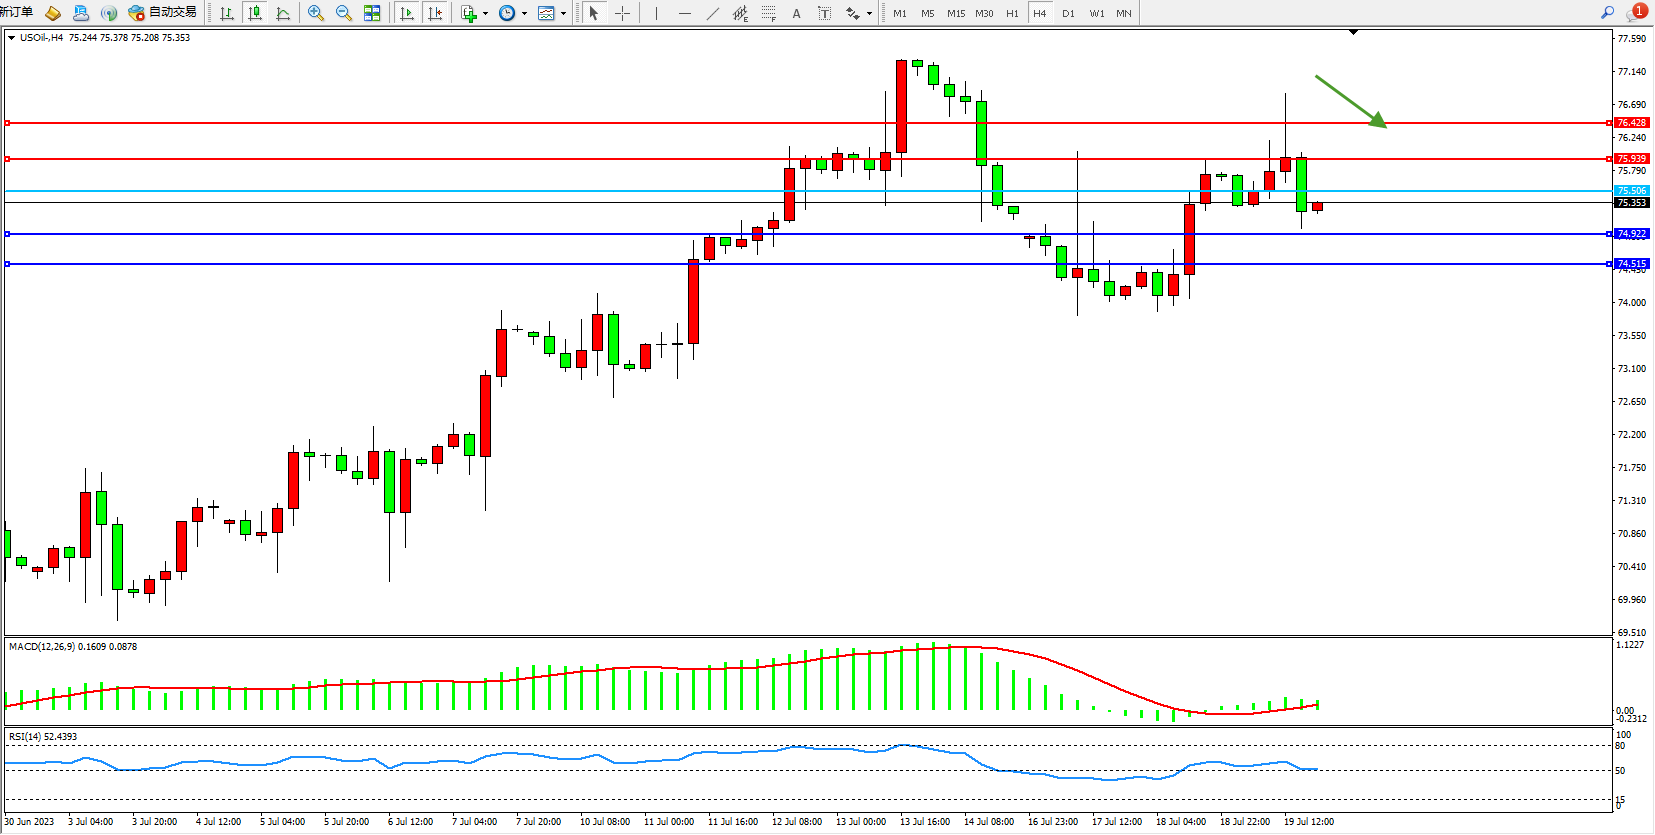1655x835 pixels.
Task: Click the 新订单 new order button
Action: pyautogui.click(x=17, y=12)
